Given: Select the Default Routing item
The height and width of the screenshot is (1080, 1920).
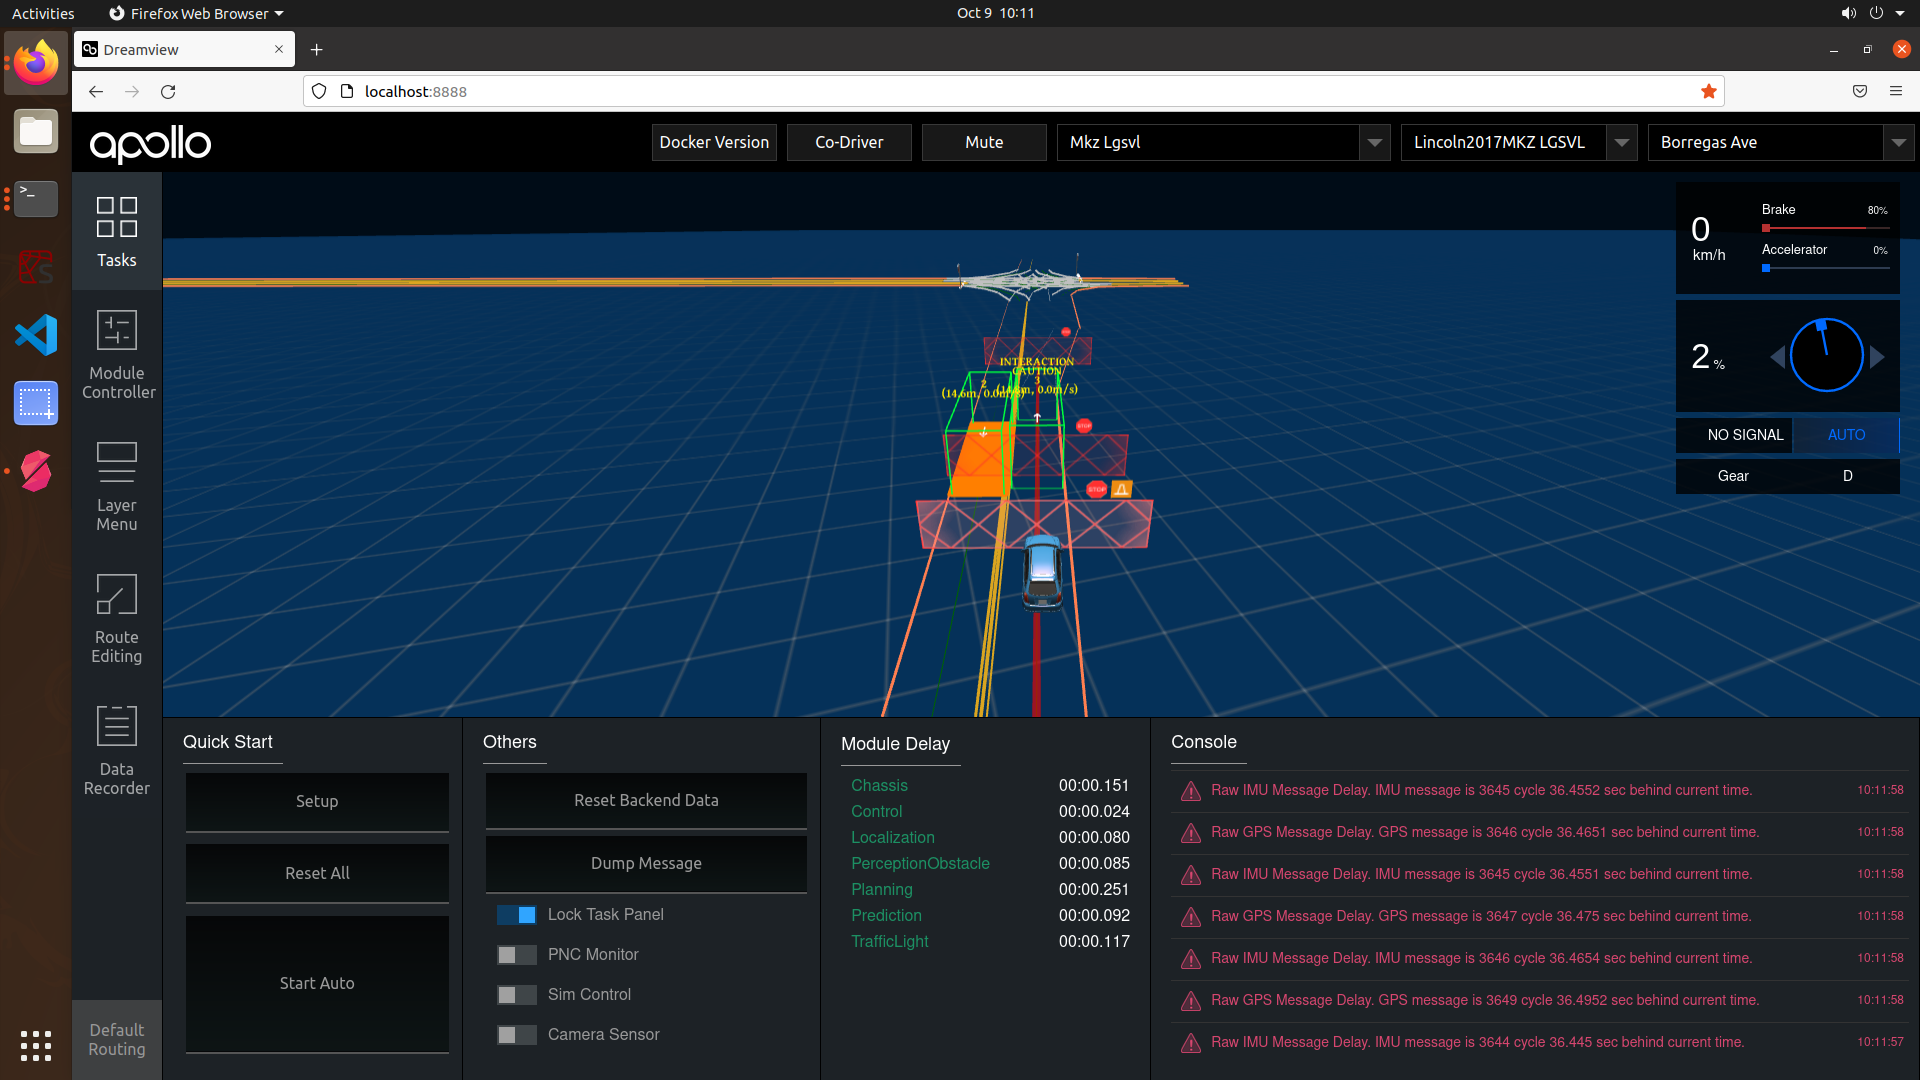Looking at the screenshot, I should (x=117, y=1040).
